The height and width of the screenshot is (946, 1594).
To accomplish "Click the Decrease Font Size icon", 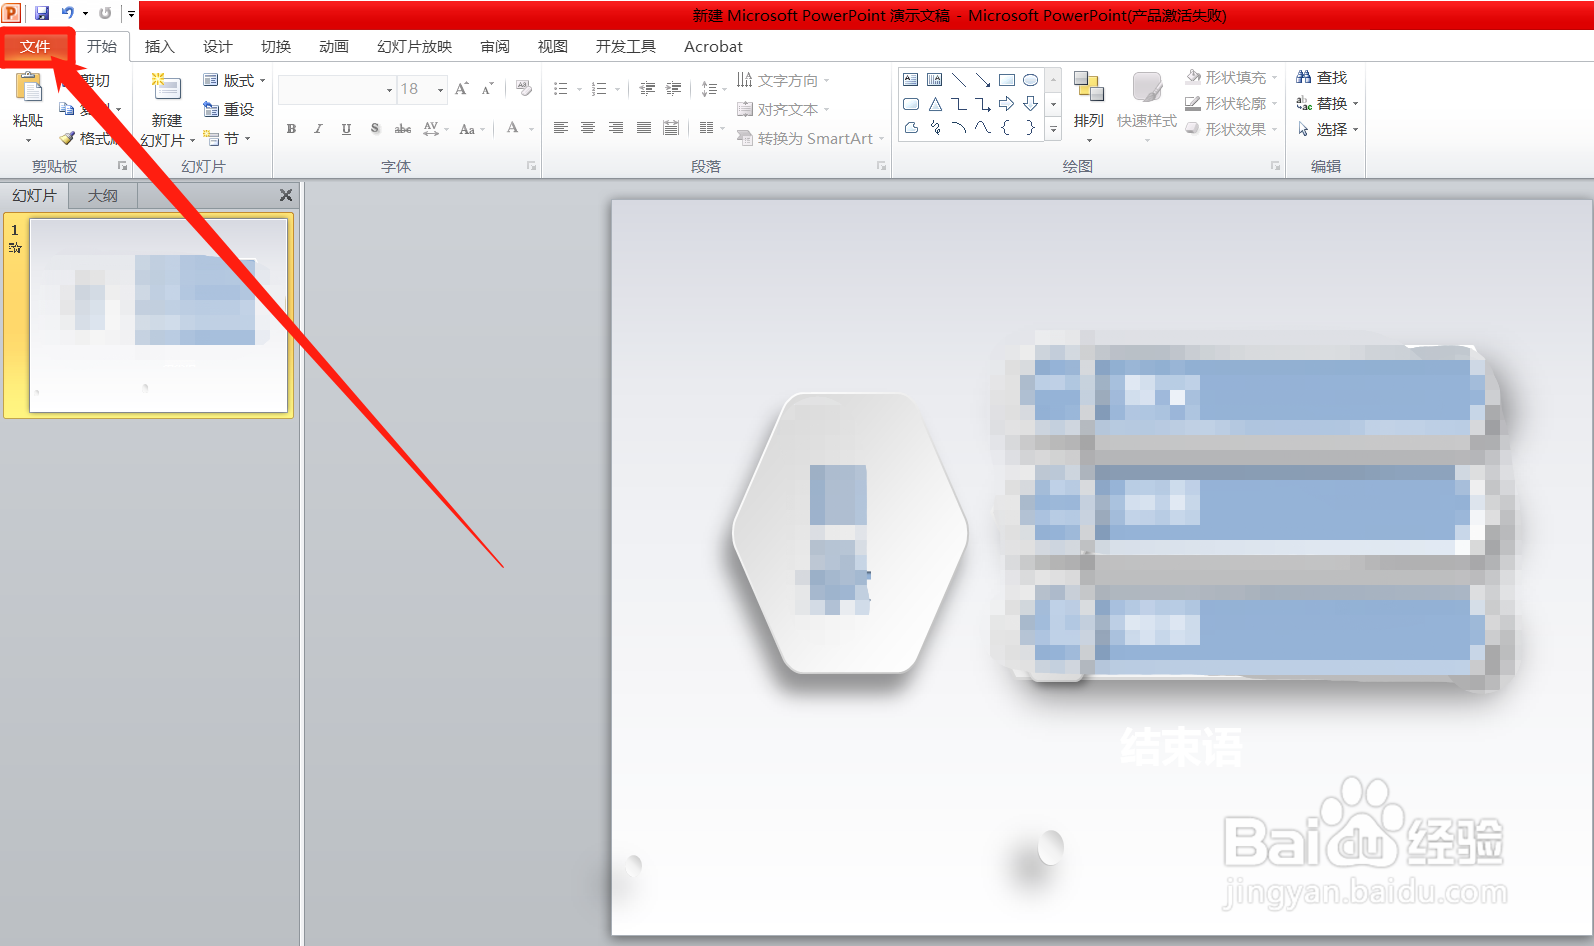I will coord(487,89).
